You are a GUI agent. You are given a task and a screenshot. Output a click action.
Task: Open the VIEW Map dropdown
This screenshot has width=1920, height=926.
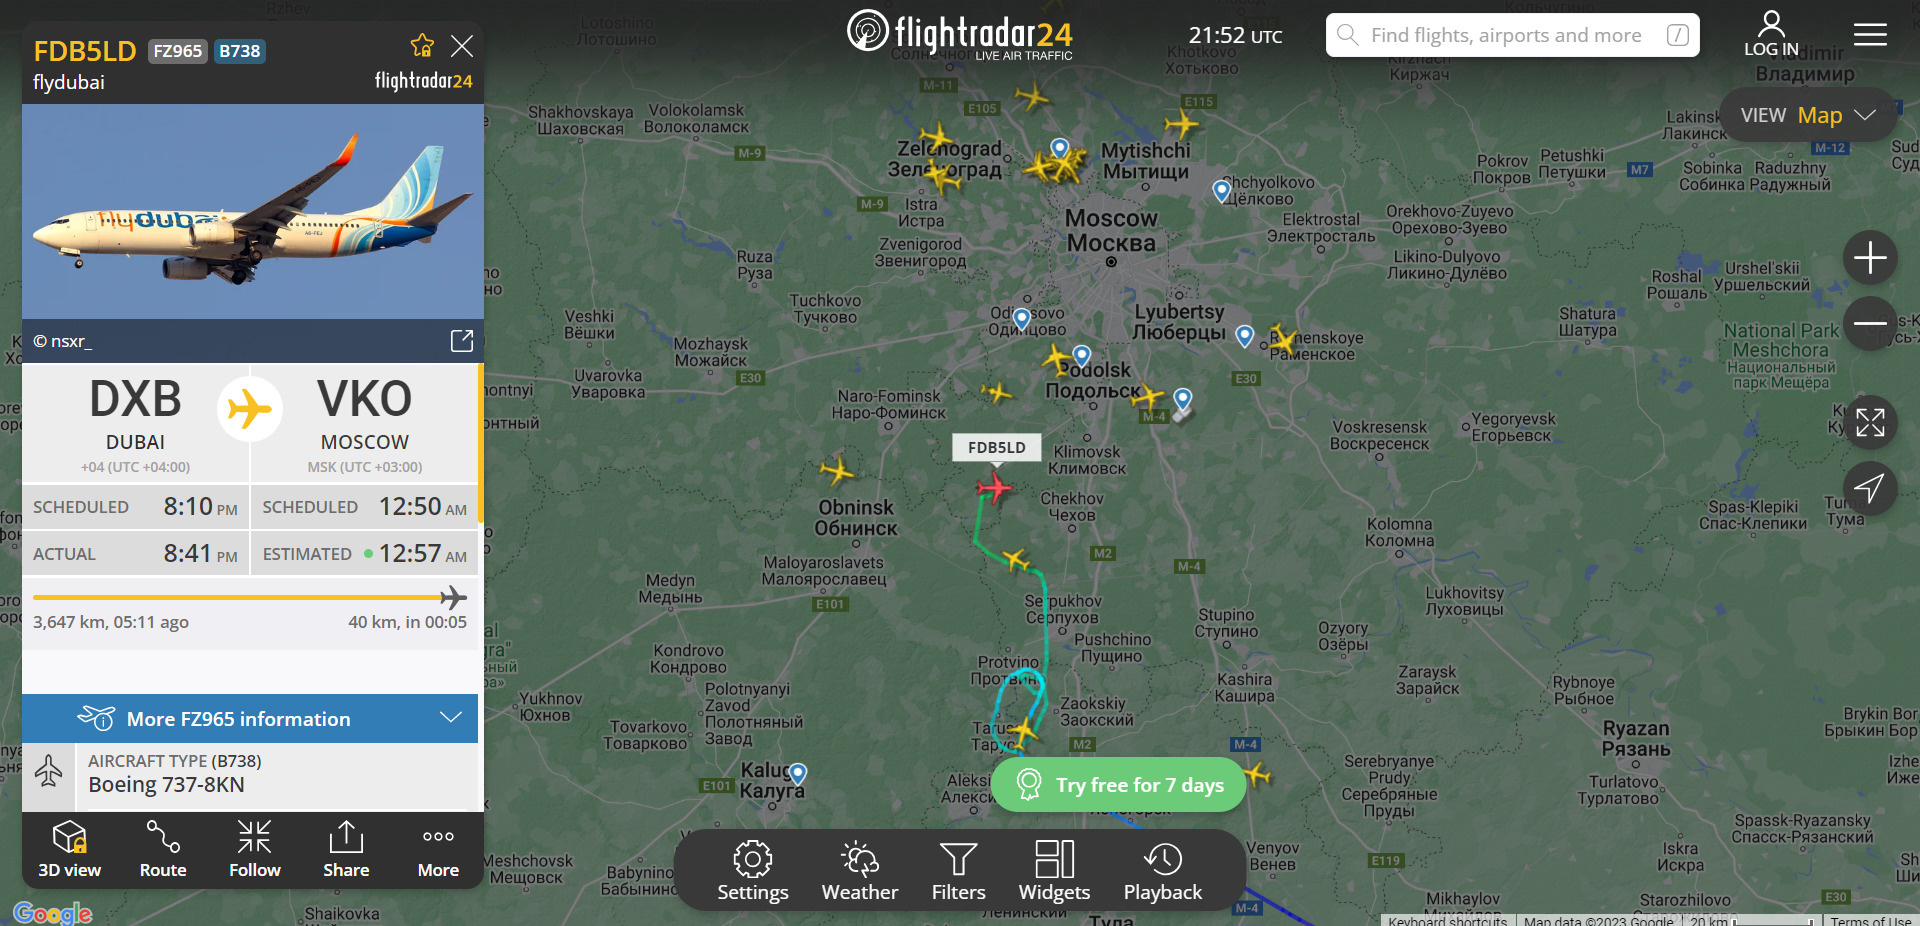[1808, 115]
